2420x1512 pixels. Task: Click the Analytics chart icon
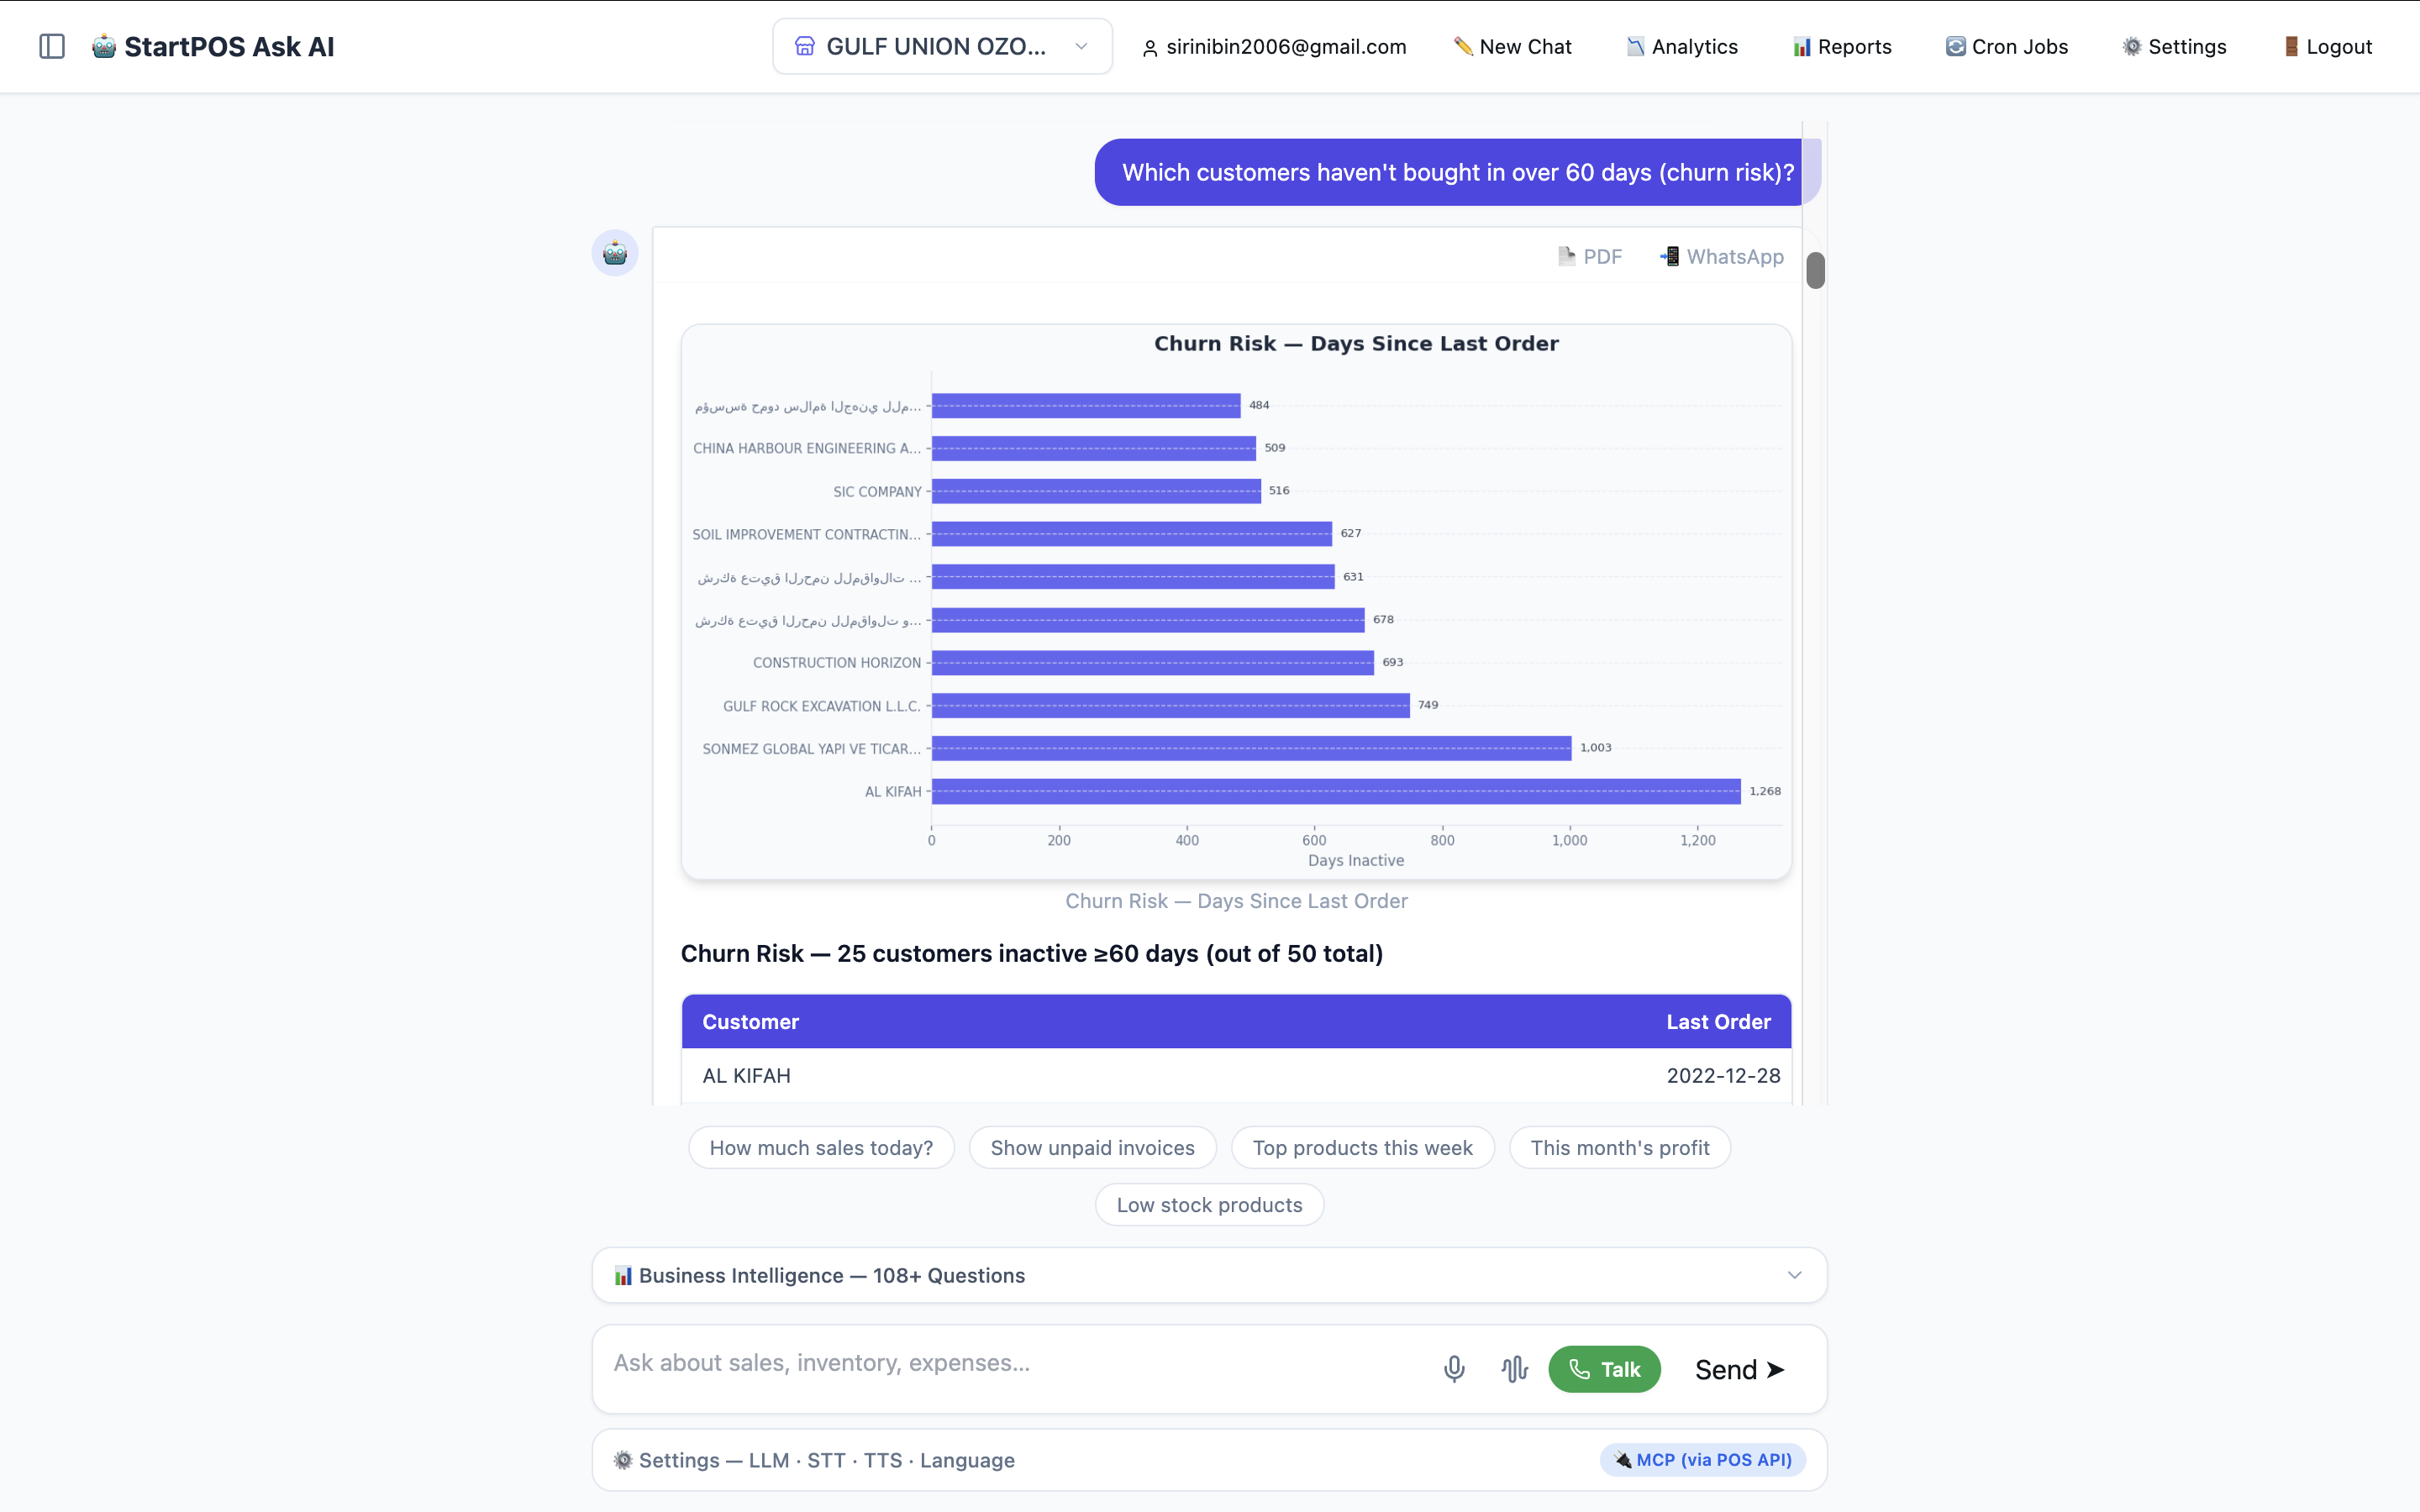(1635, 46)
